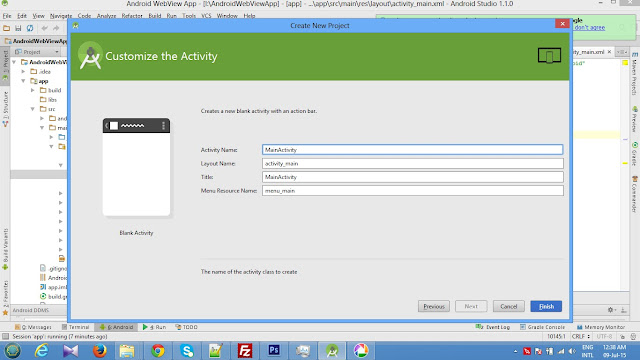Edit the Layout Name field
640x360 pixels.
tap(413, 163)
